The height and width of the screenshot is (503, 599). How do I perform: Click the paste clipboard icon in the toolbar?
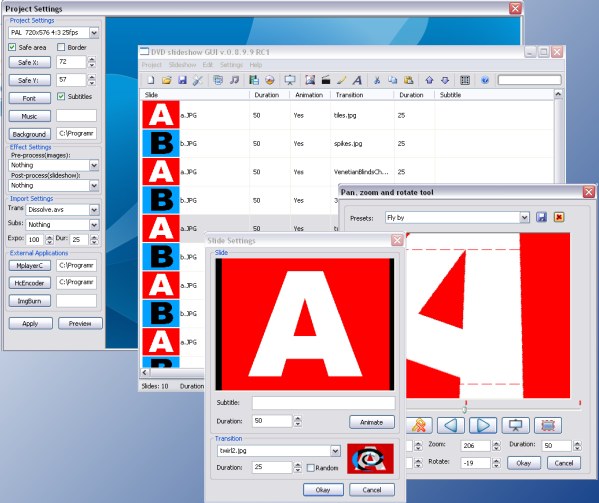[409, 80]
